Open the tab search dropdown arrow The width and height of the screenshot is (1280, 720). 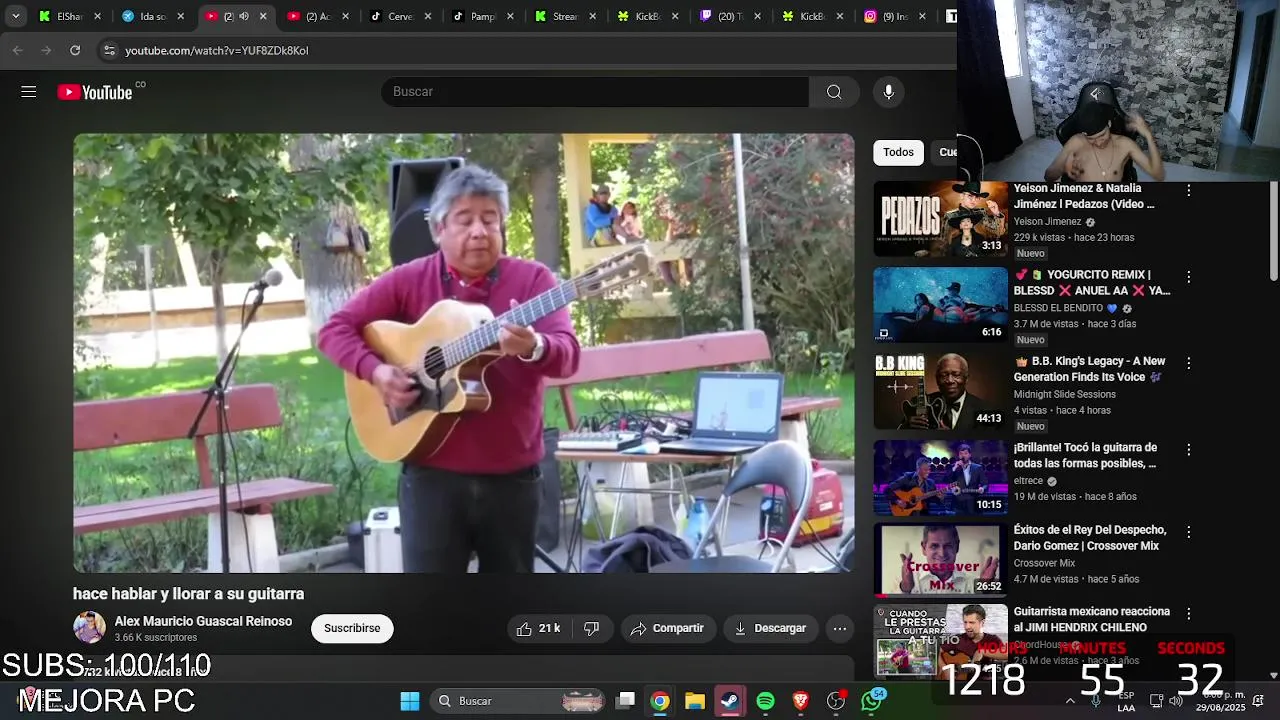[15, 16]
